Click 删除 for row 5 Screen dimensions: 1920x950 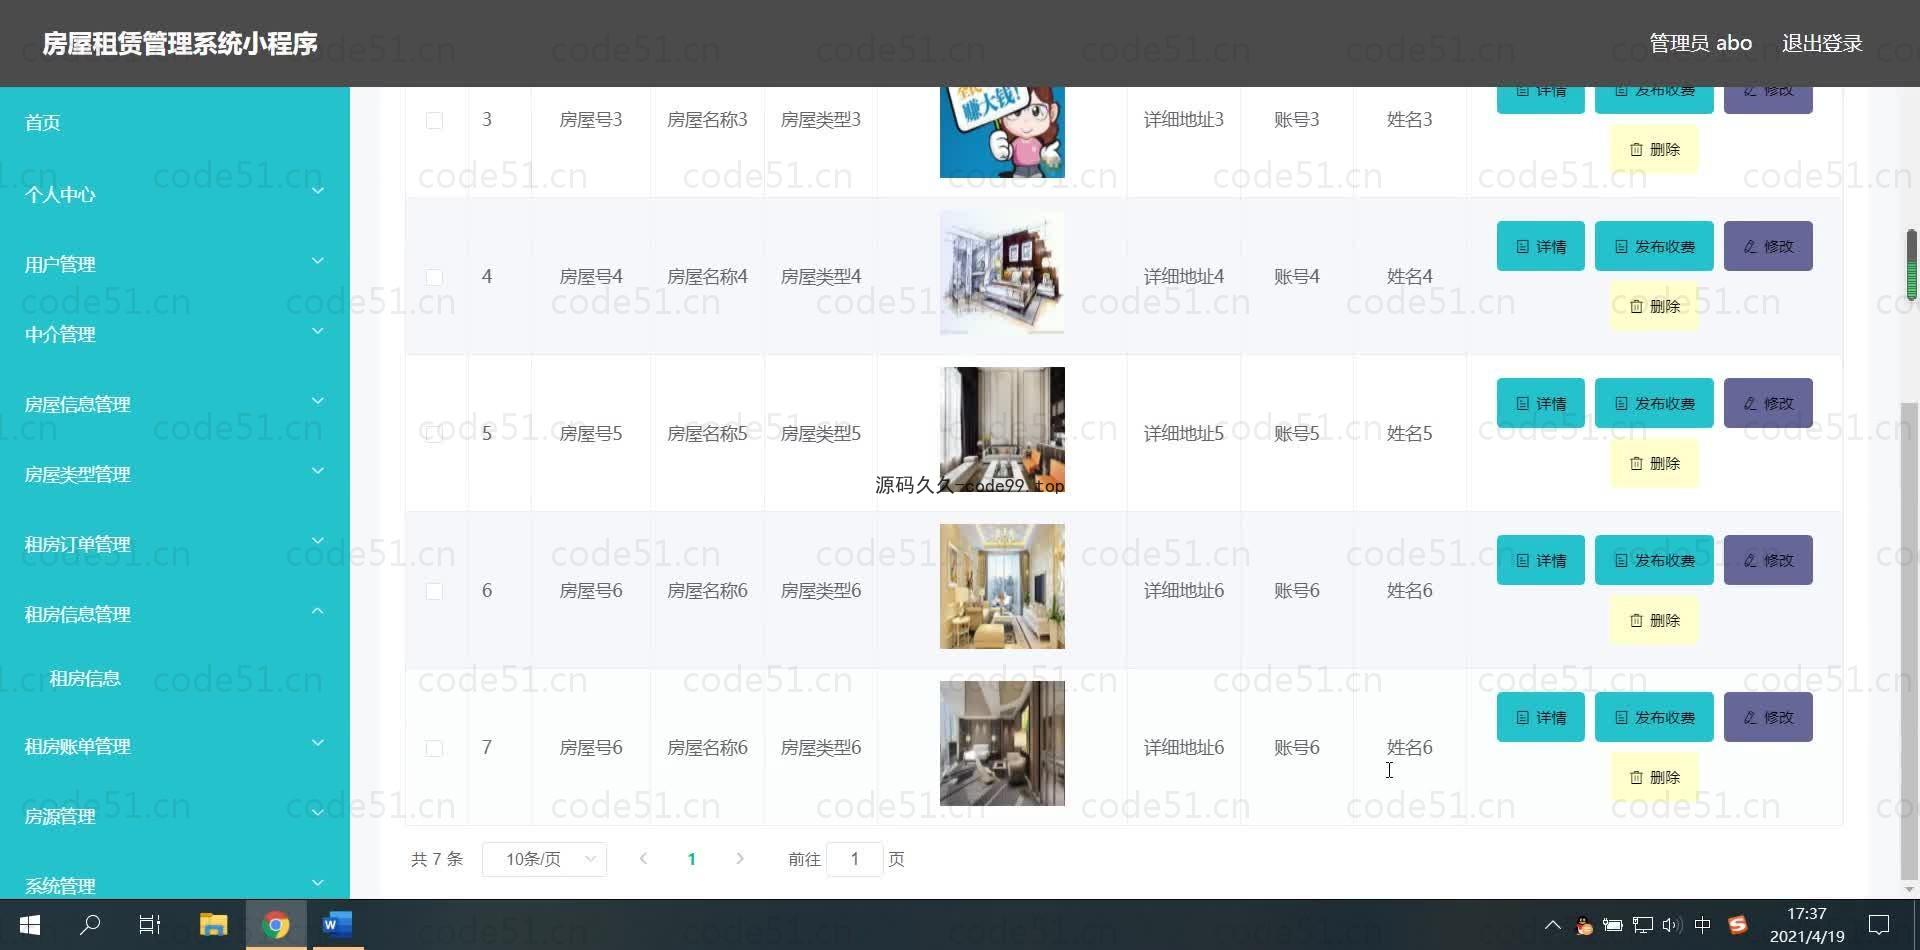[x=1654, y=463]
